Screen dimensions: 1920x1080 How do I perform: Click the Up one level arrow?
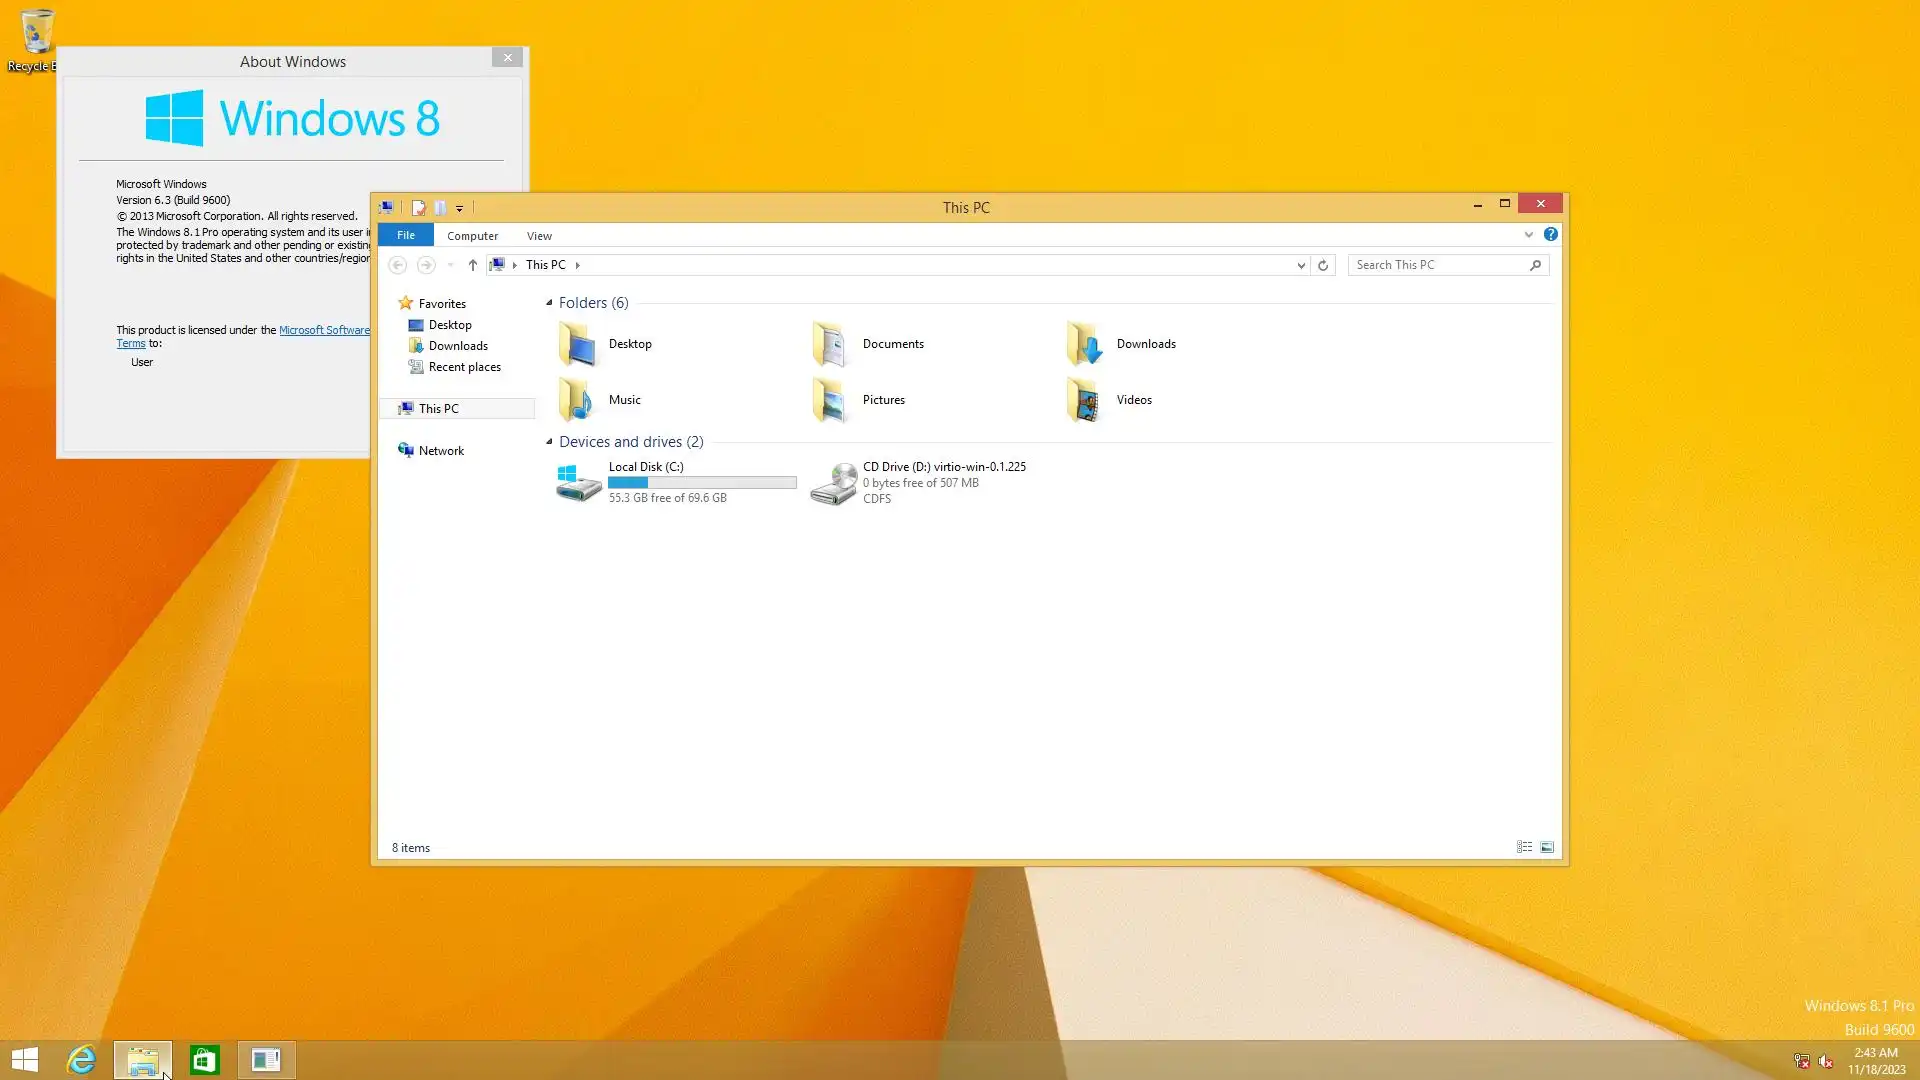tap(473, 266)
